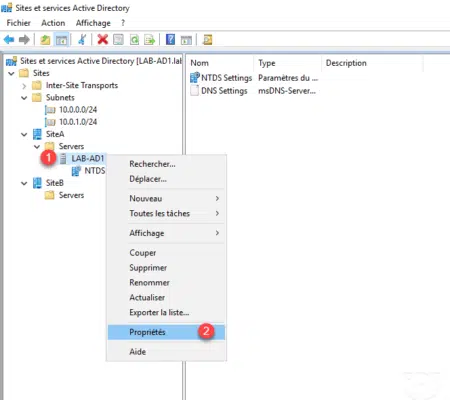
Task: Click the 10.0.1.0/24 subnet icon
Action: (x=50, y=122)
